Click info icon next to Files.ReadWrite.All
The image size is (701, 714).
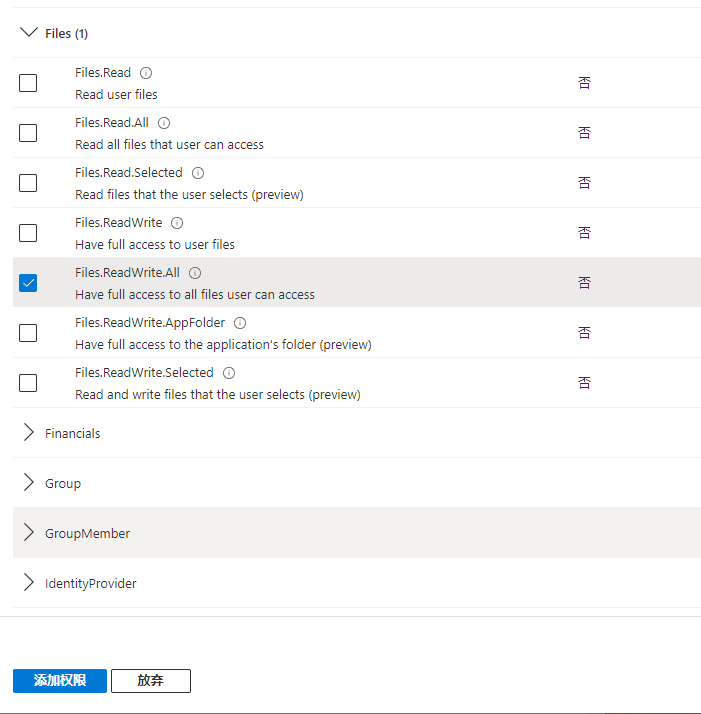[x=195, y=273]
